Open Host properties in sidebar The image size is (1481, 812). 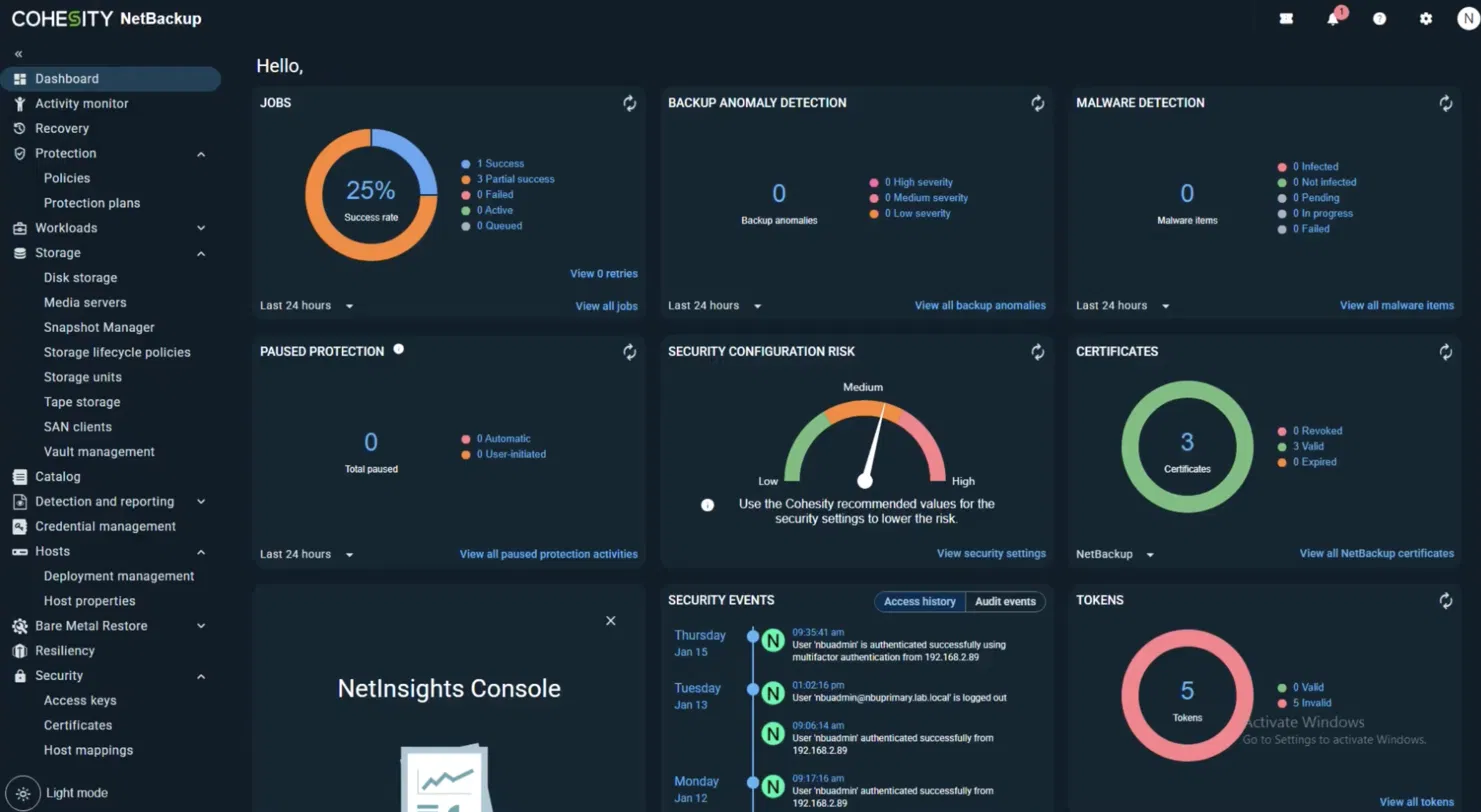89,601
